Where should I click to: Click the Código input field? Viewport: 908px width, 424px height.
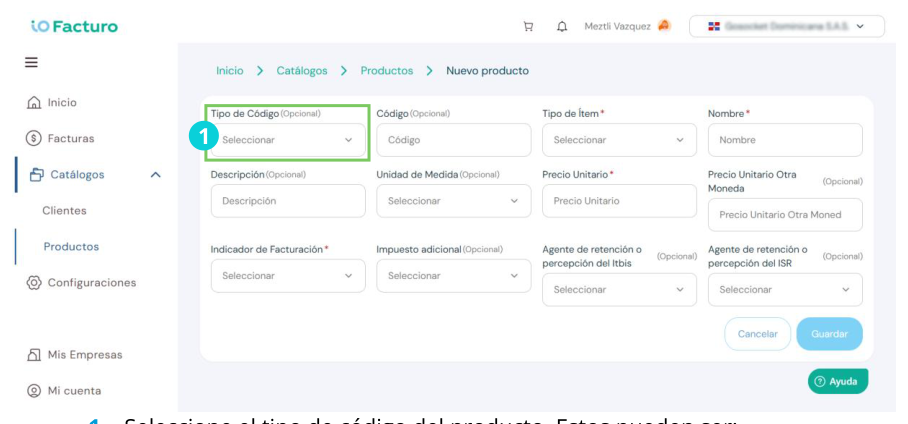pos(453,140)
